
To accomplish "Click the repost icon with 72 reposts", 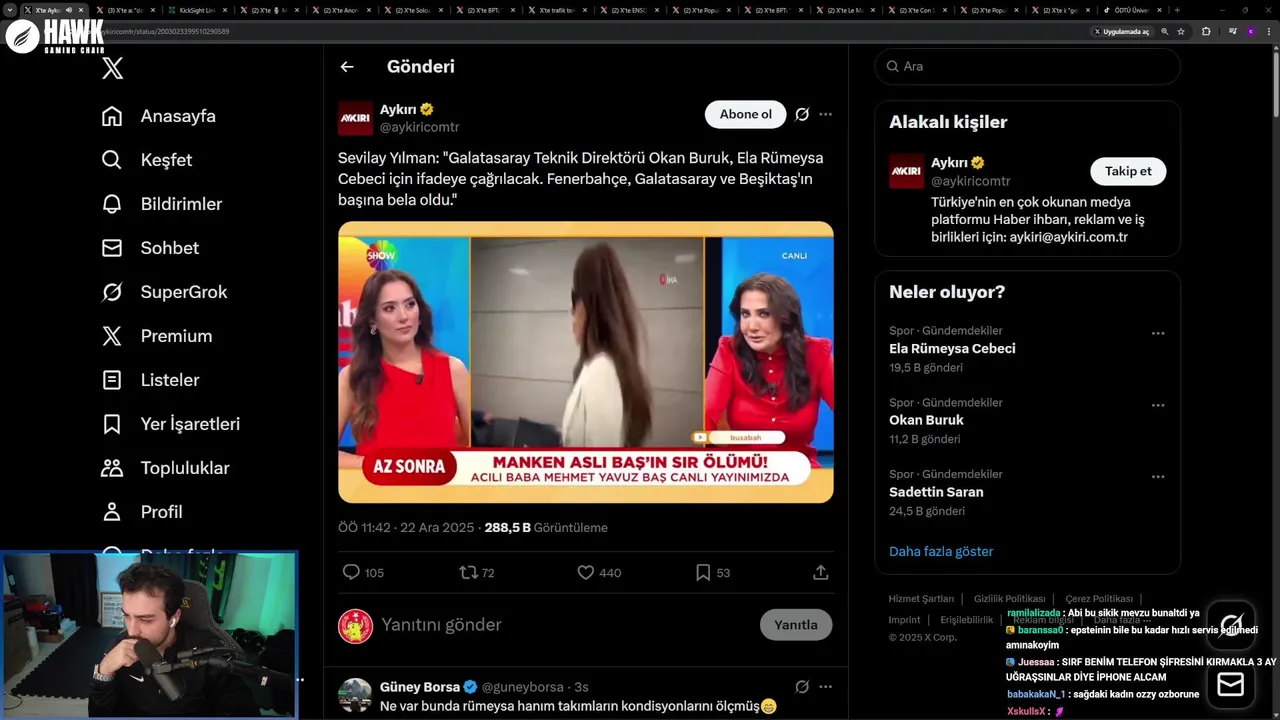I will 468,572.
